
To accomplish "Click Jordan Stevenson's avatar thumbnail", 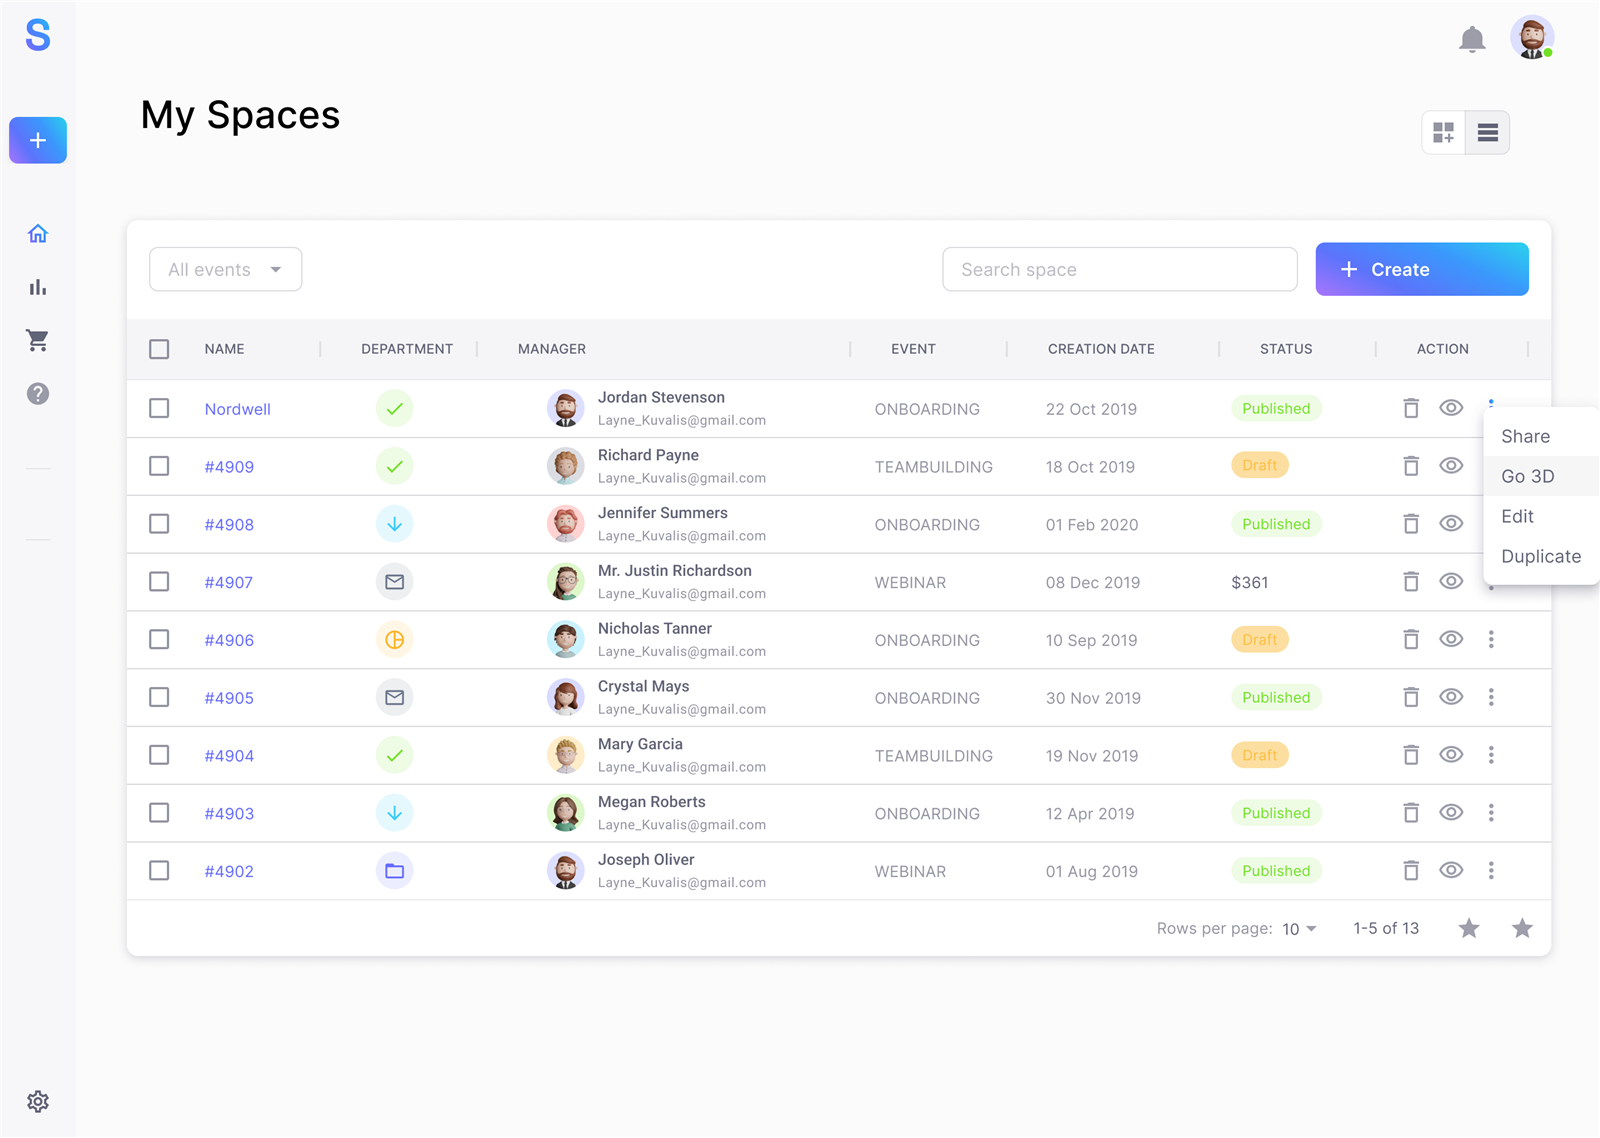I will (566, 408).
